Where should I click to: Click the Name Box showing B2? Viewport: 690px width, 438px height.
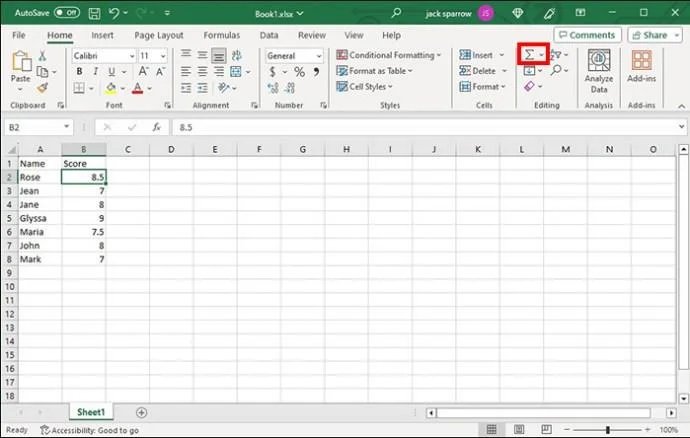35,127
